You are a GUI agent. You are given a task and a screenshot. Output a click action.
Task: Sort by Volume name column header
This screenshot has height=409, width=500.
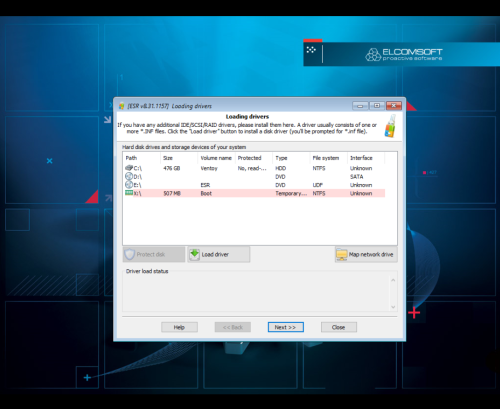pyautogui.click(x=217, y=158)
